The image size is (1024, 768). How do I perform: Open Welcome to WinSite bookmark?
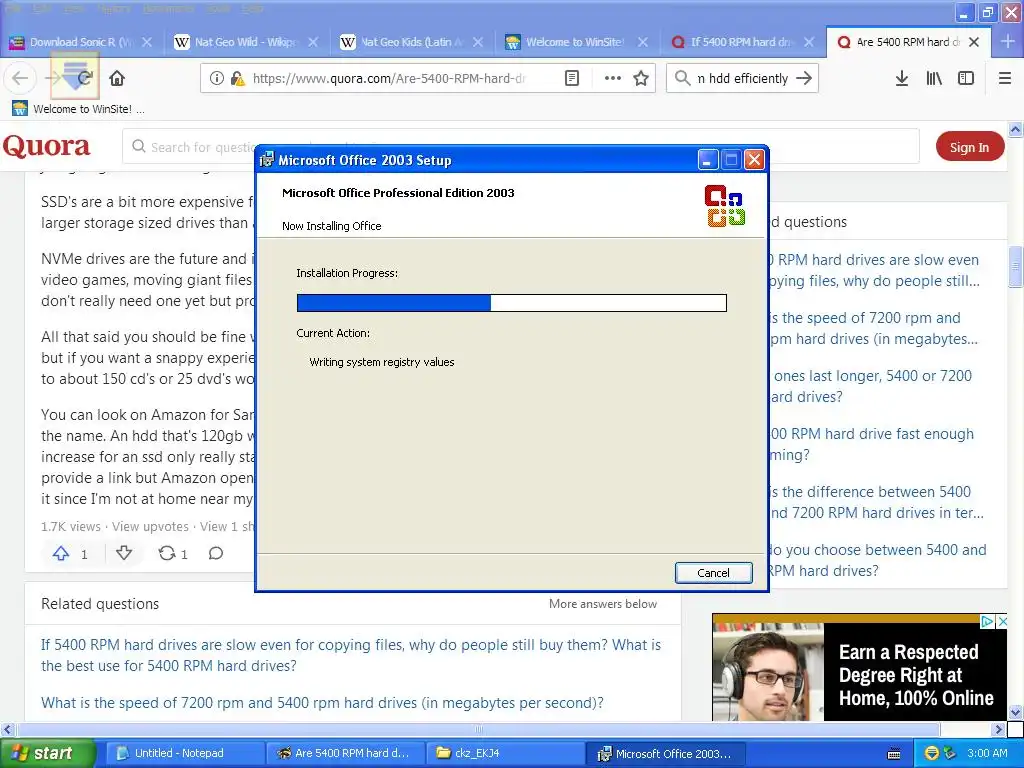point(78,109)
